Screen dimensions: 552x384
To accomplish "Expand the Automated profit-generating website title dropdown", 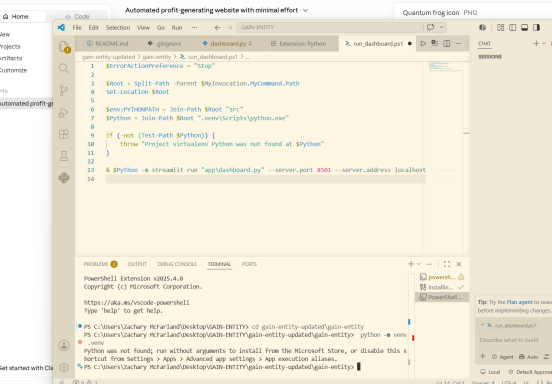I will coord(305,11).
